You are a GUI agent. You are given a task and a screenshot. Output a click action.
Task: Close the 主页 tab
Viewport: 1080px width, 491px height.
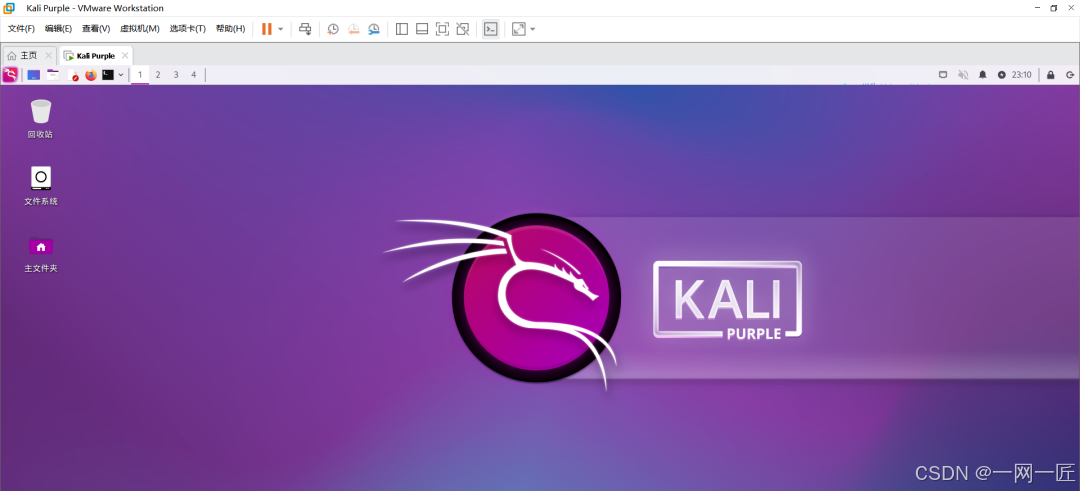[x=48, y=55]
